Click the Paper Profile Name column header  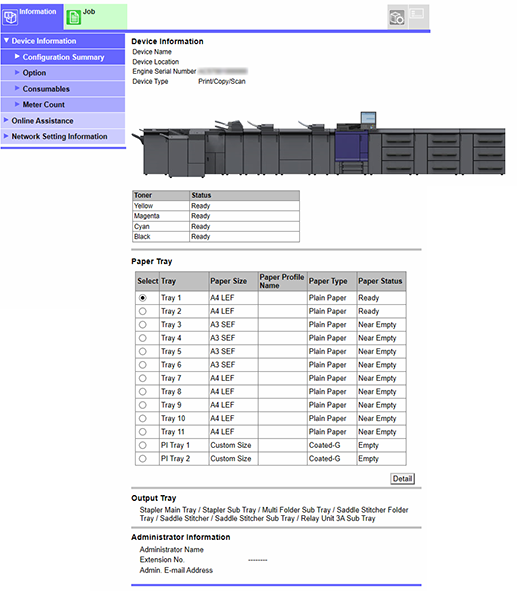click(x=282, y=281)
